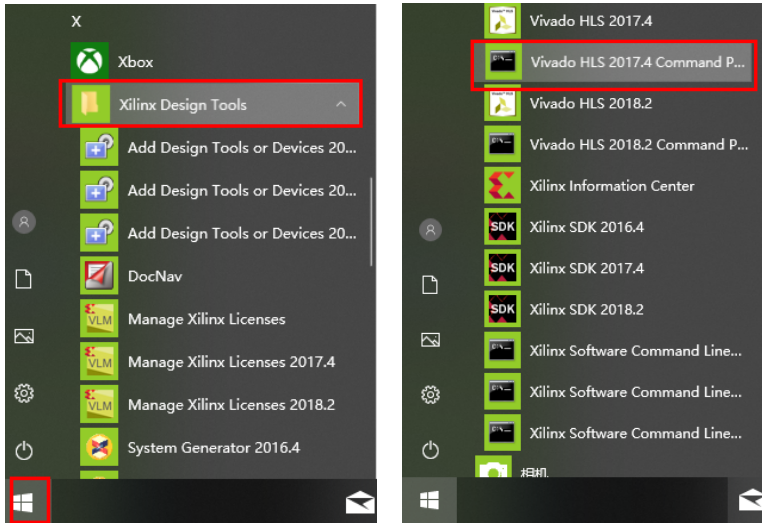Launch Xilinx SDK 2016.4
This screenshot has height=528, width=767.
coord(564,227)
